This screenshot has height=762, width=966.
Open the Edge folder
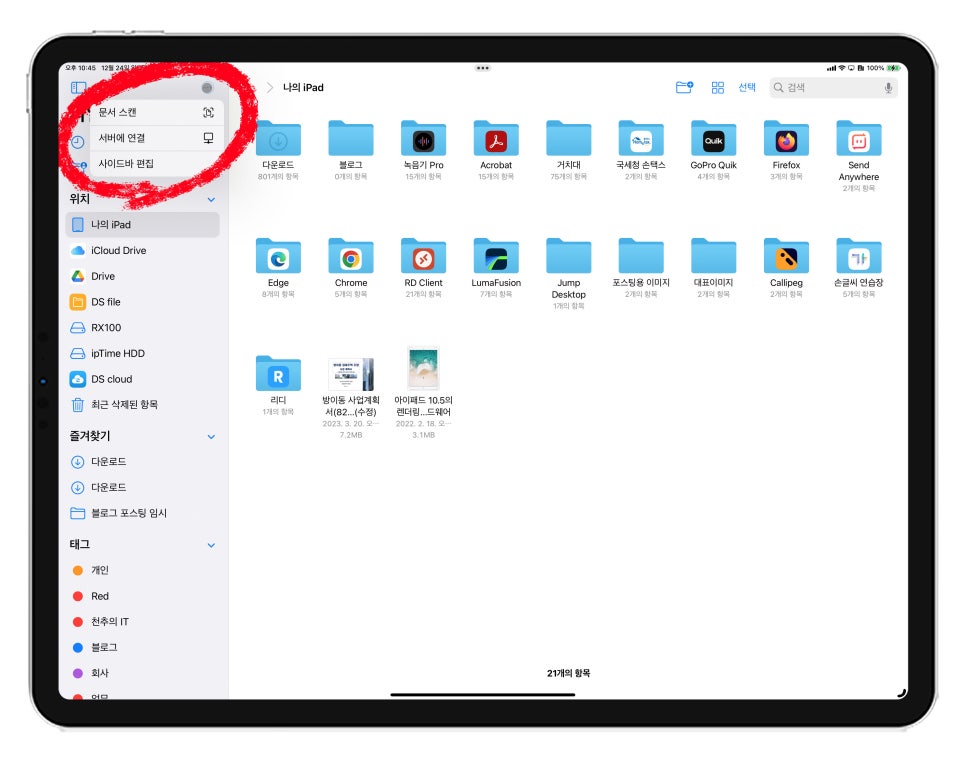(278, 256)
